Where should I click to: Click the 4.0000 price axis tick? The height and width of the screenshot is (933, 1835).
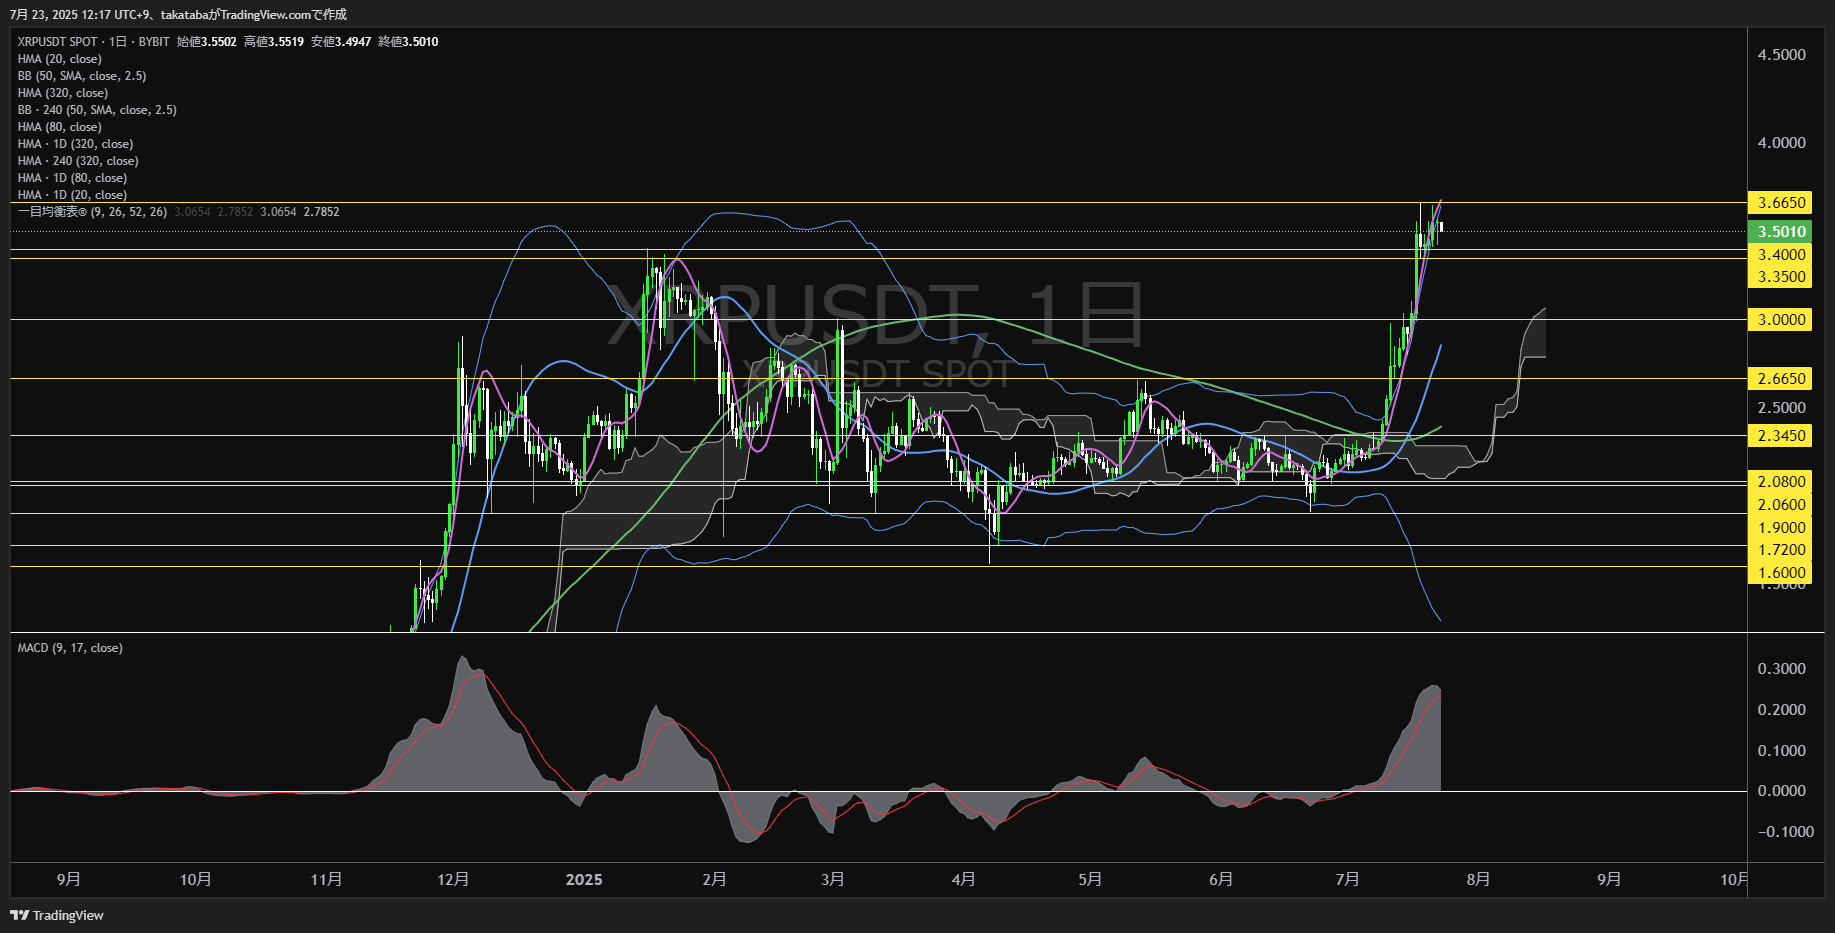pos(1781,143)
